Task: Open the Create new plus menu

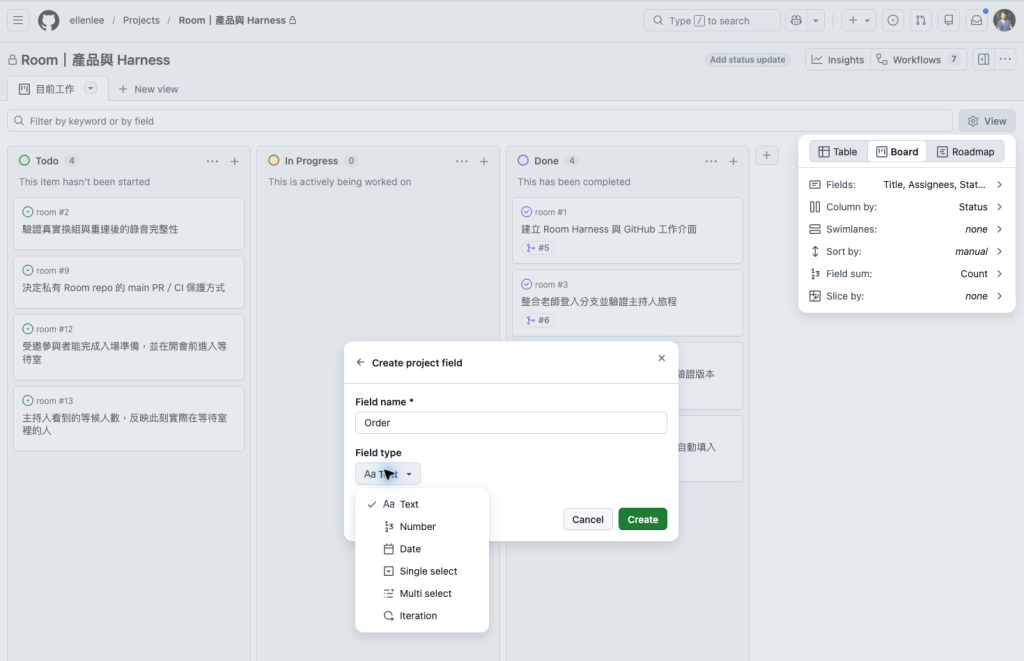Action: tap(859, 20)
